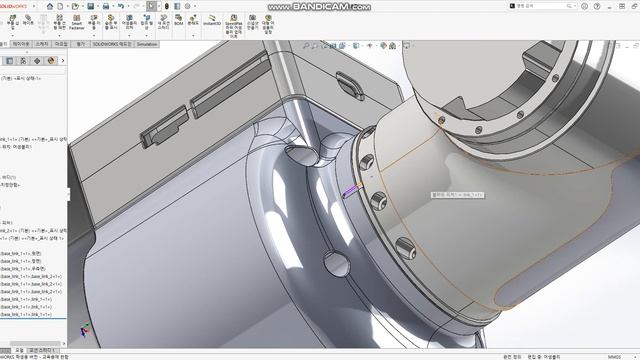Select the Motion Study 1 bottom tab

coord(43,351)
